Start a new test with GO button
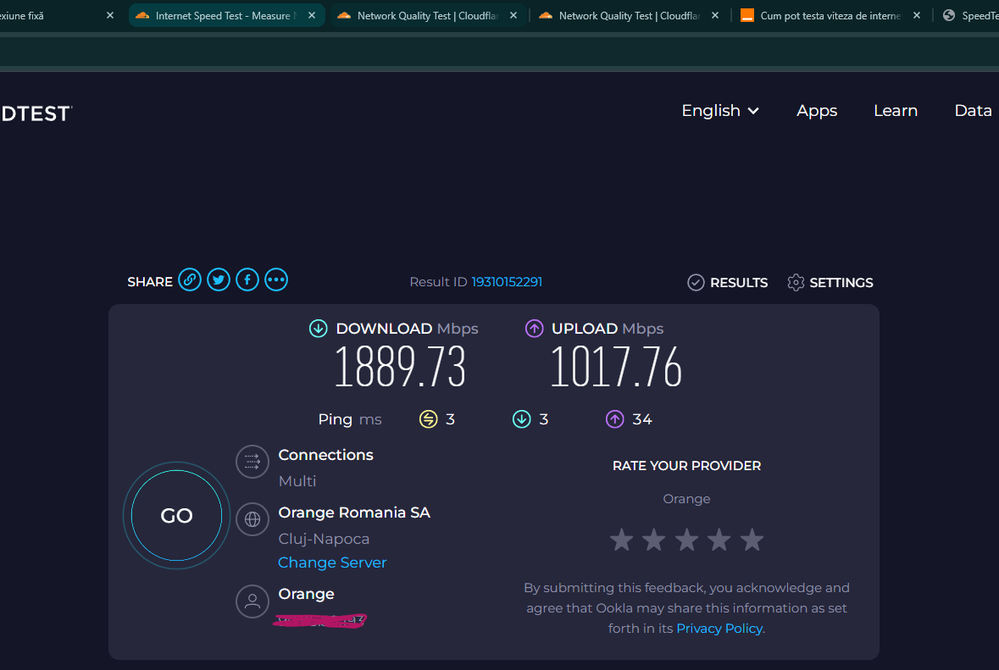This screenshot has height=670, width=999. coord(176,515)
